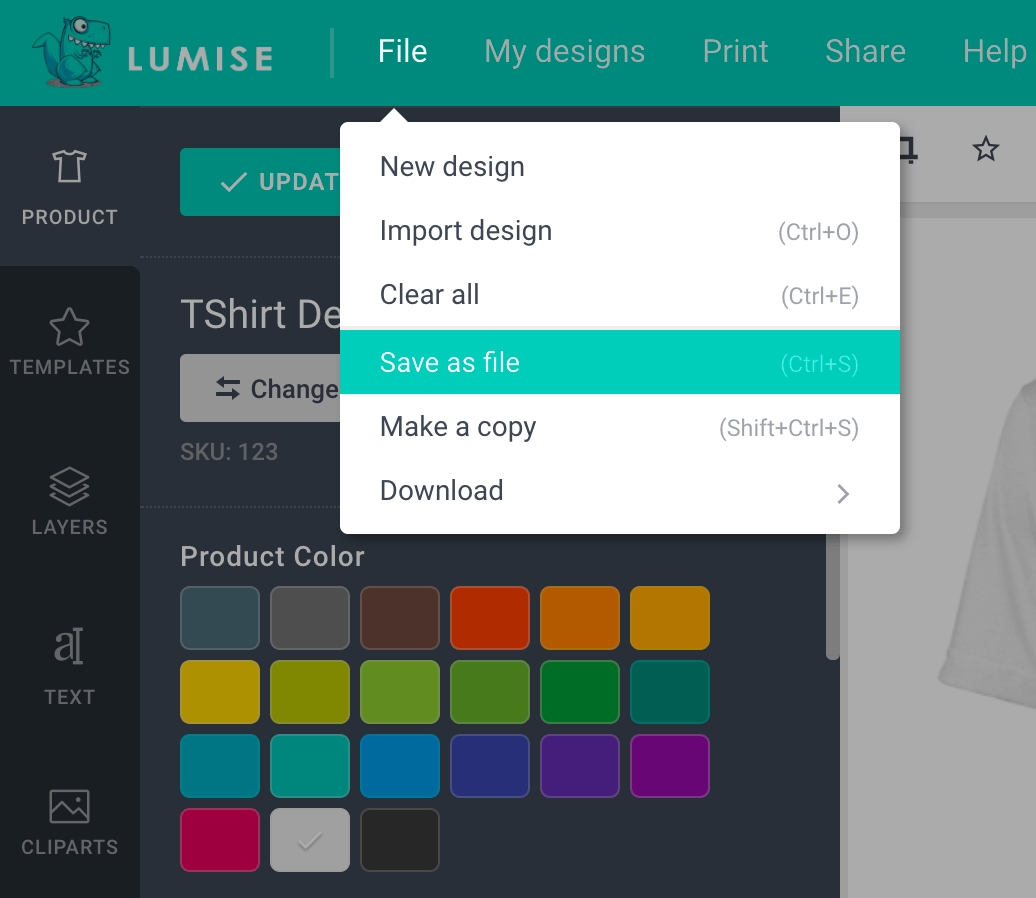Click the Lumise dinosaur logo
1036x898 pixels.
[x=72, y=52]
